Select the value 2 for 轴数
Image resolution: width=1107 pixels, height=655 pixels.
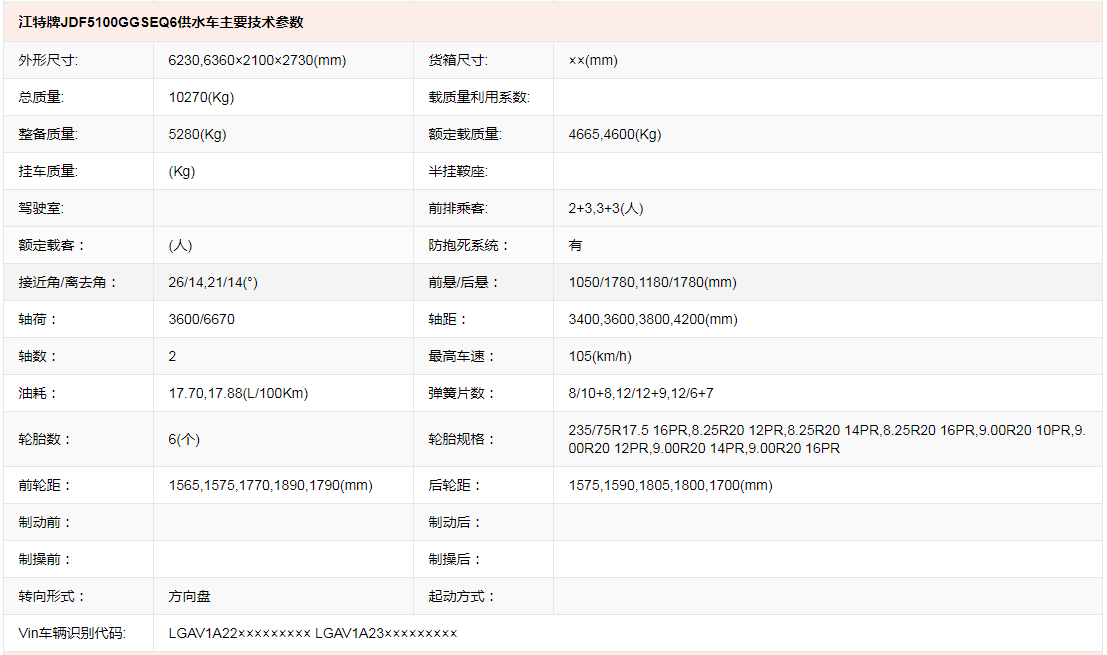172,356
